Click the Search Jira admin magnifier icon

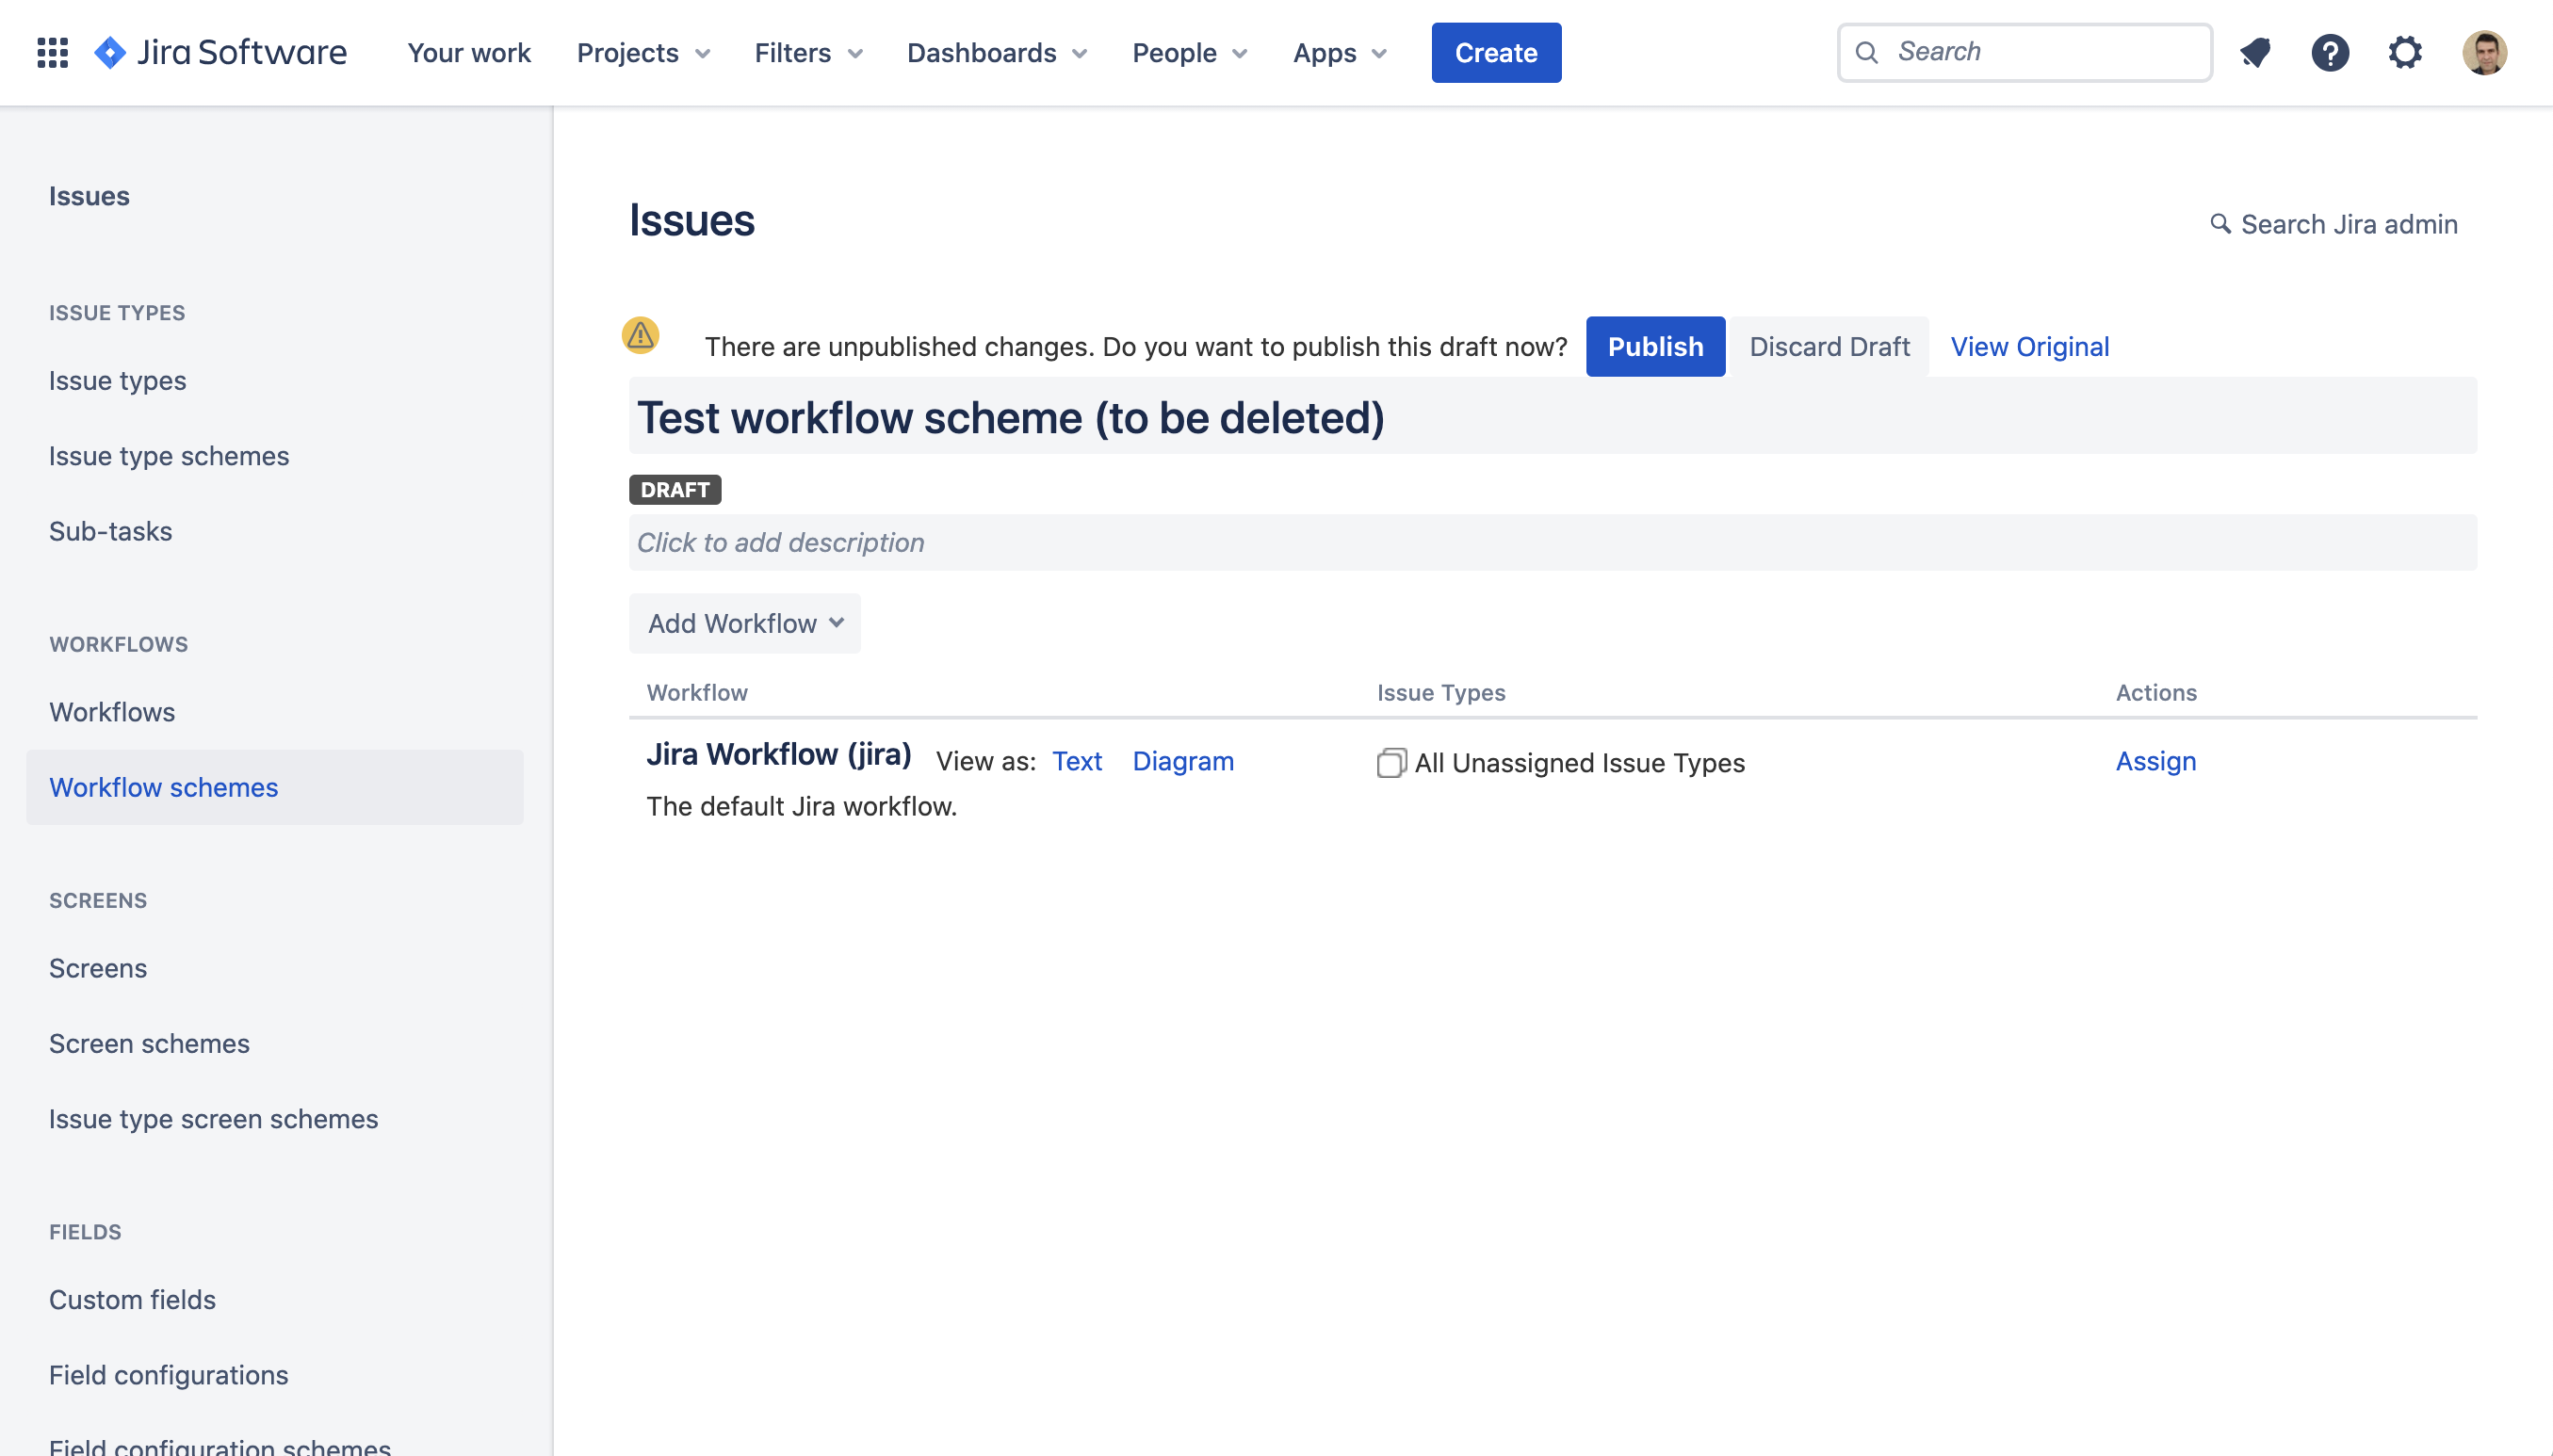click(x=2220, y=223)
